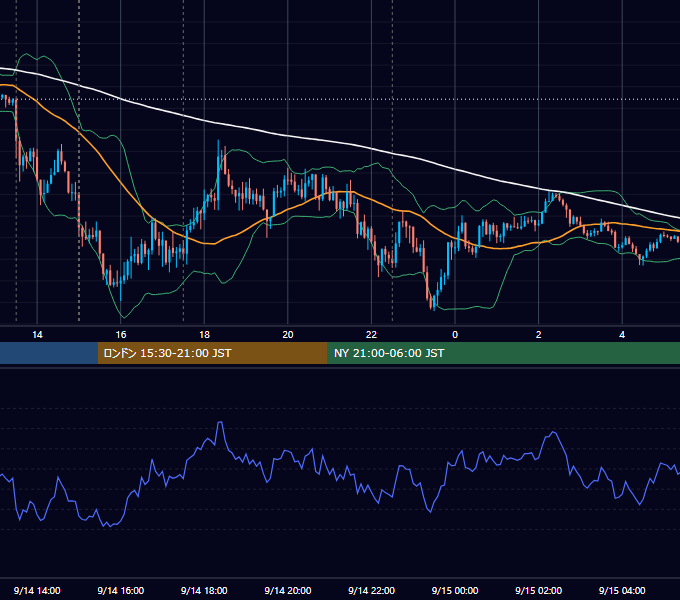Click the '9/15 02:00' date label

point(539,590)
